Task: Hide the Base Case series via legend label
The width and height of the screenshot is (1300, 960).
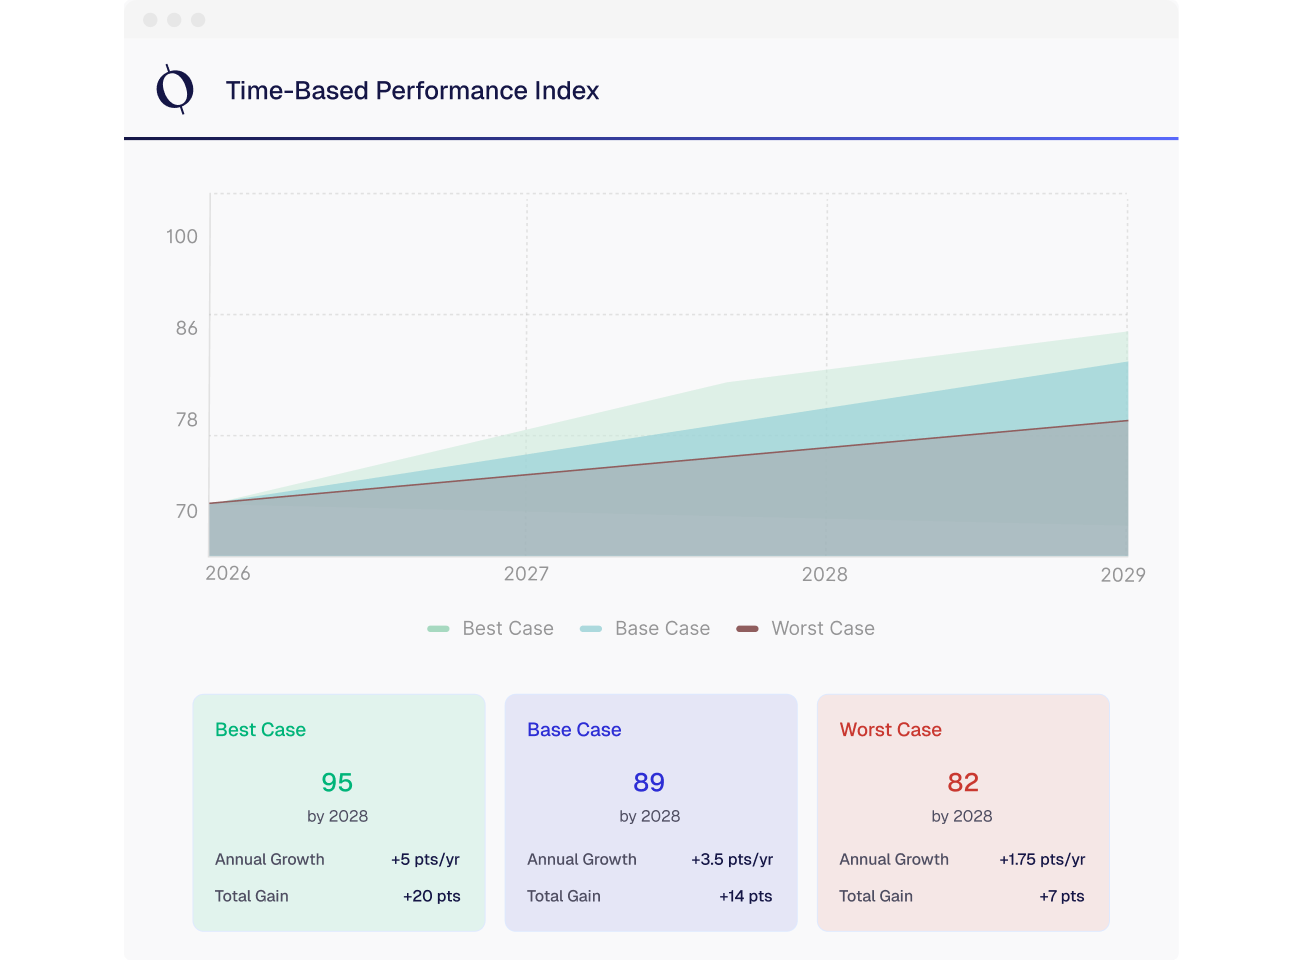Action: (662, 629)
